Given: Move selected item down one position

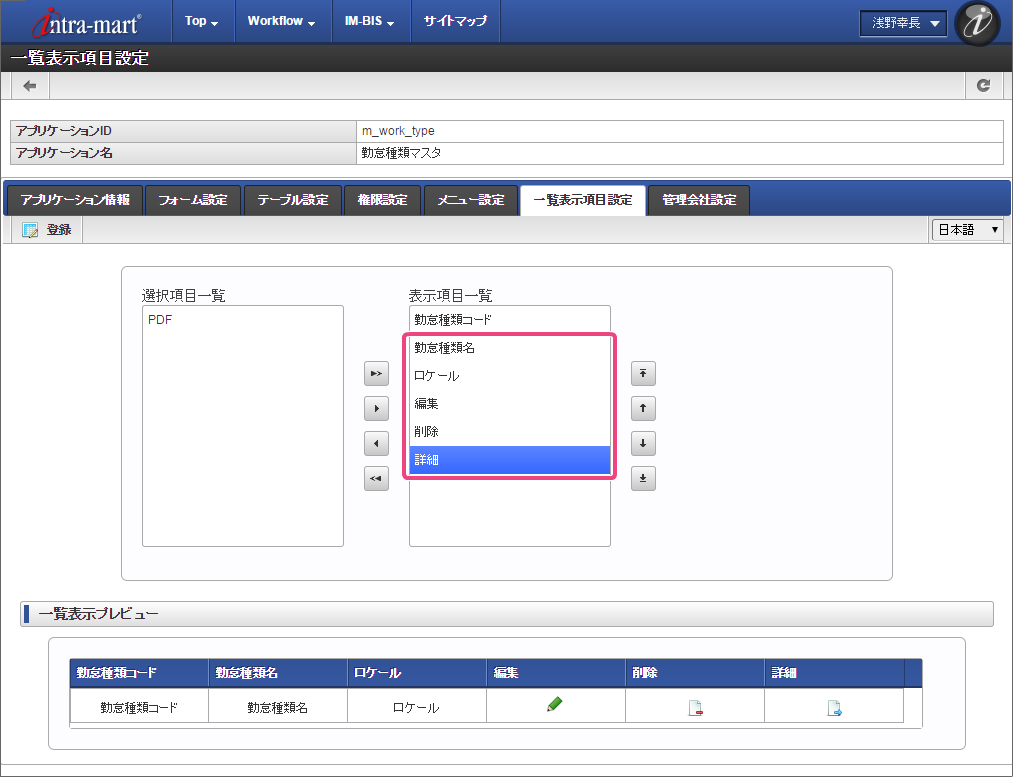Looking at the screenshot, I should (x=643, y=442).
